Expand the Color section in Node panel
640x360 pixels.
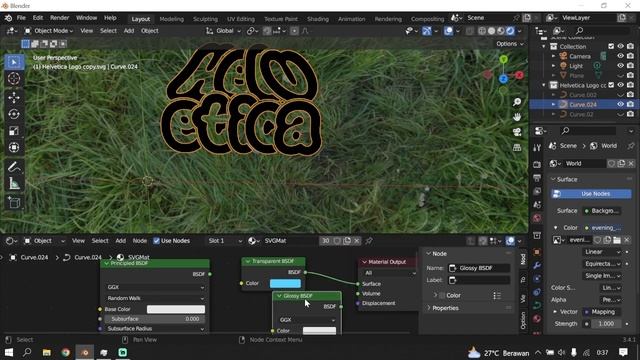coord(453,296)
